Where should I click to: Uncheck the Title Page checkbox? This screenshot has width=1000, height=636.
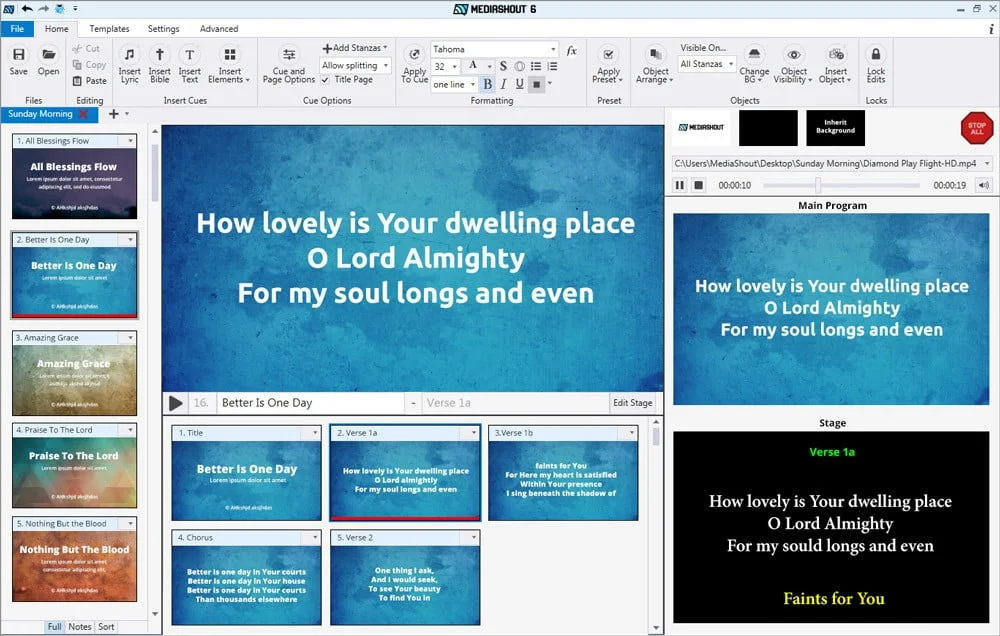(x=326, y=80)
